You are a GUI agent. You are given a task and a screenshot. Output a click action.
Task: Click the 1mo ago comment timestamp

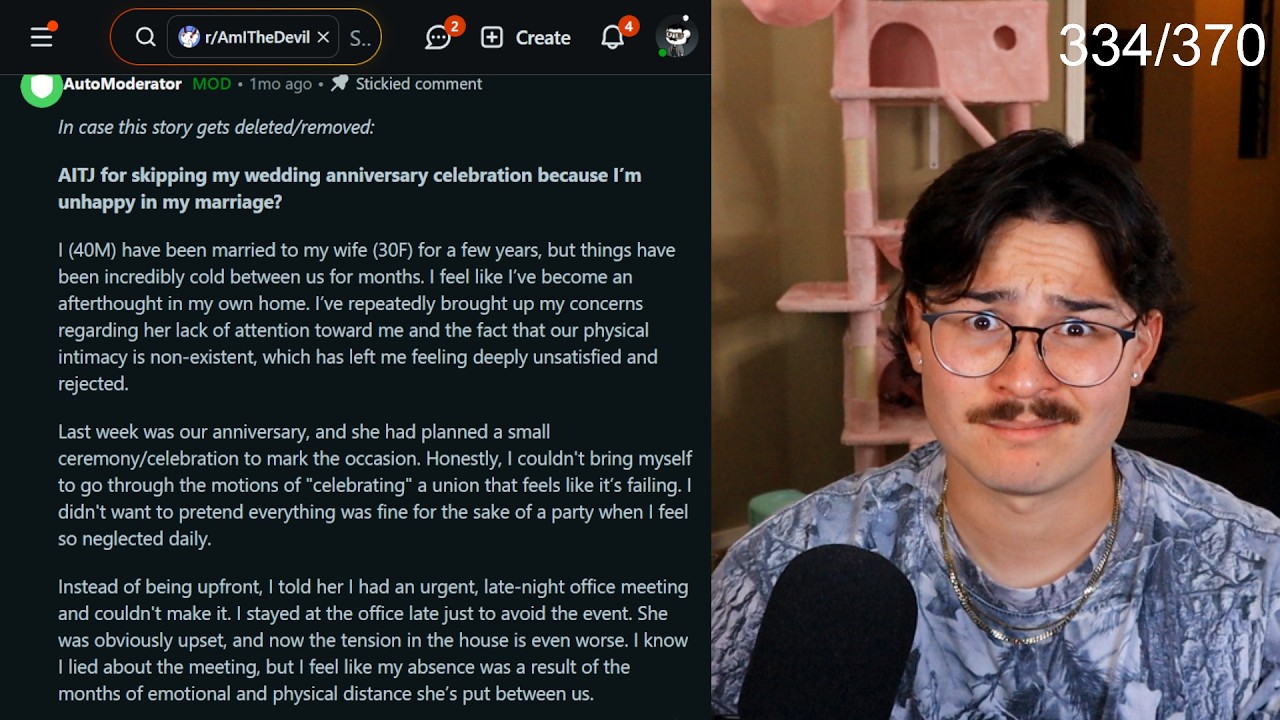[x=280, y=84]
